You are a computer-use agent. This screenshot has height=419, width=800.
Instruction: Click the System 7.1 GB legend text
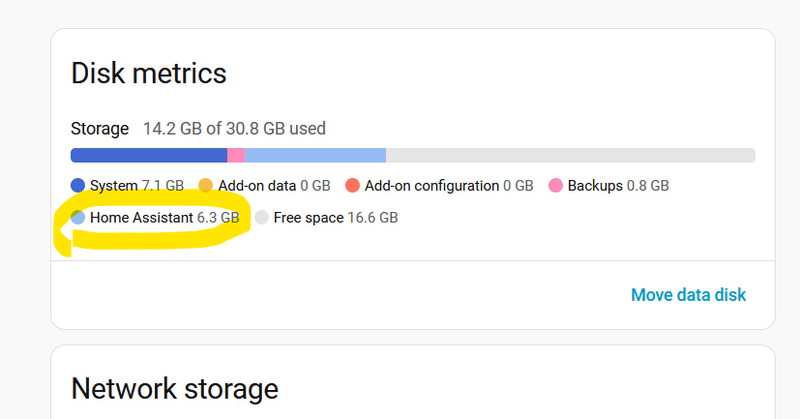137,186
